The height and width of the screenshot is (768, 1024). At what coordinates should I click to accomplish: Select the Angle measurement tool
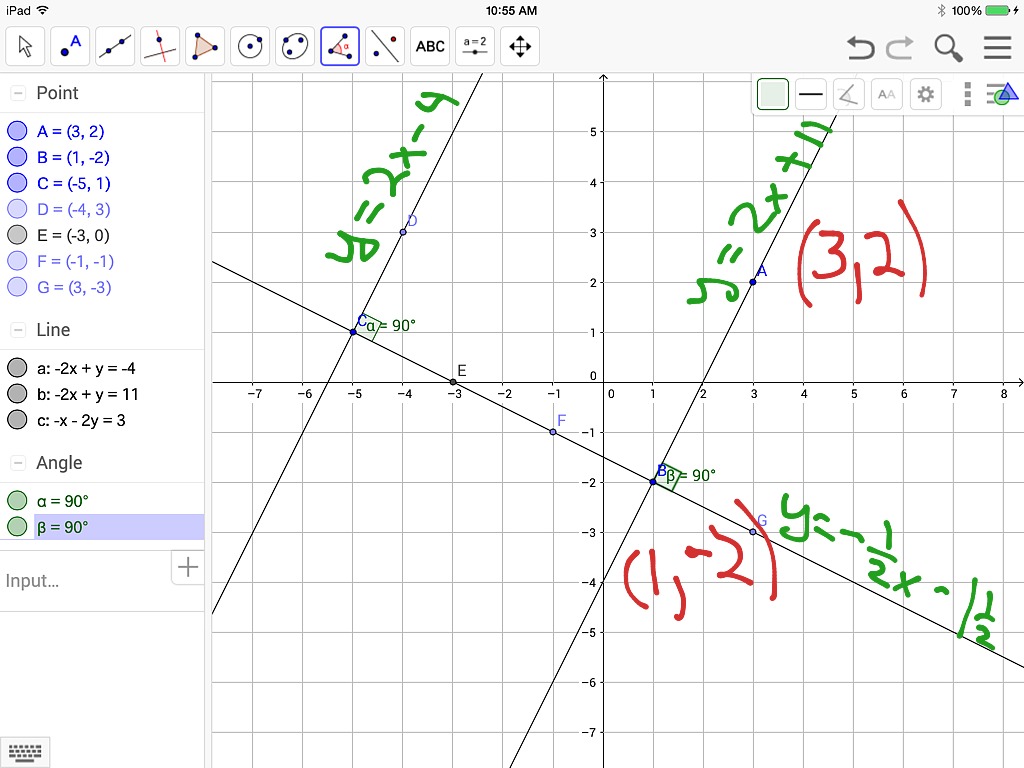(x=340, y=46)
